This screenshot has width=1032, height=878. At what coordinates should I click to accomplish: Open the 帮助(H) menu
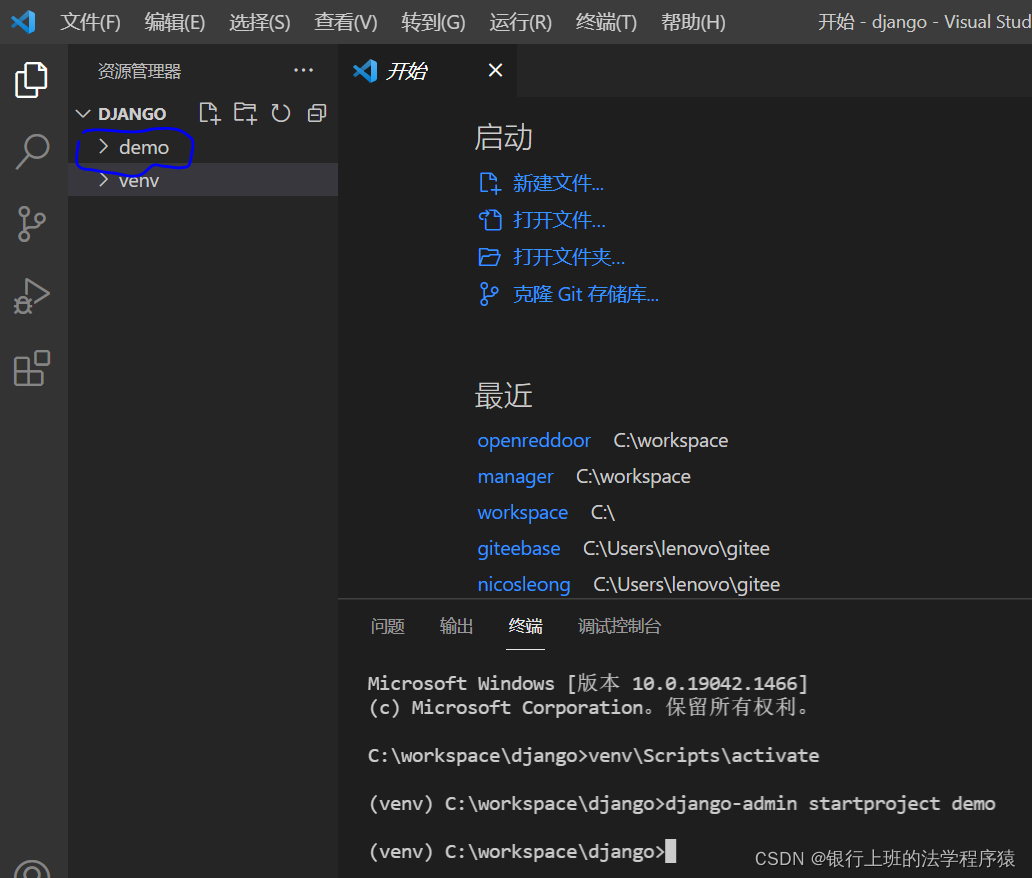pos(693,22)
